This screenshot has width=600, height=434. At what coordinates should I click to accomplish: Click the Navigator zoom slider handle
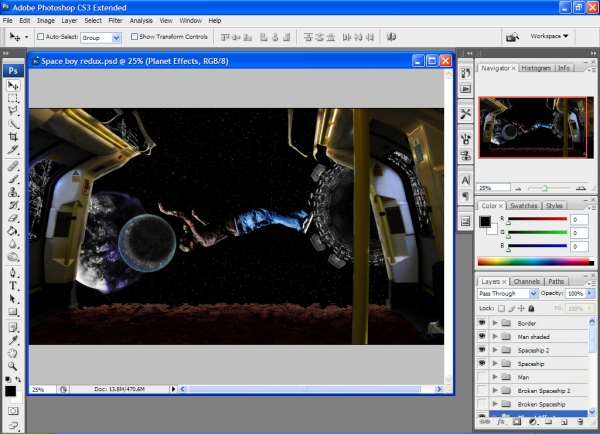(x=545, y=188)
